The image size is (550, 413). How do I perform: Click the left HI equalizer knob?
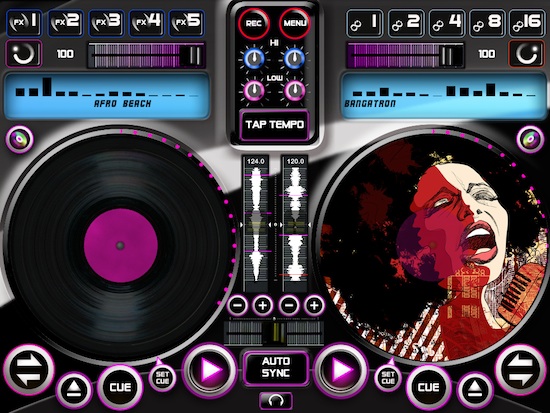[254, 59]
